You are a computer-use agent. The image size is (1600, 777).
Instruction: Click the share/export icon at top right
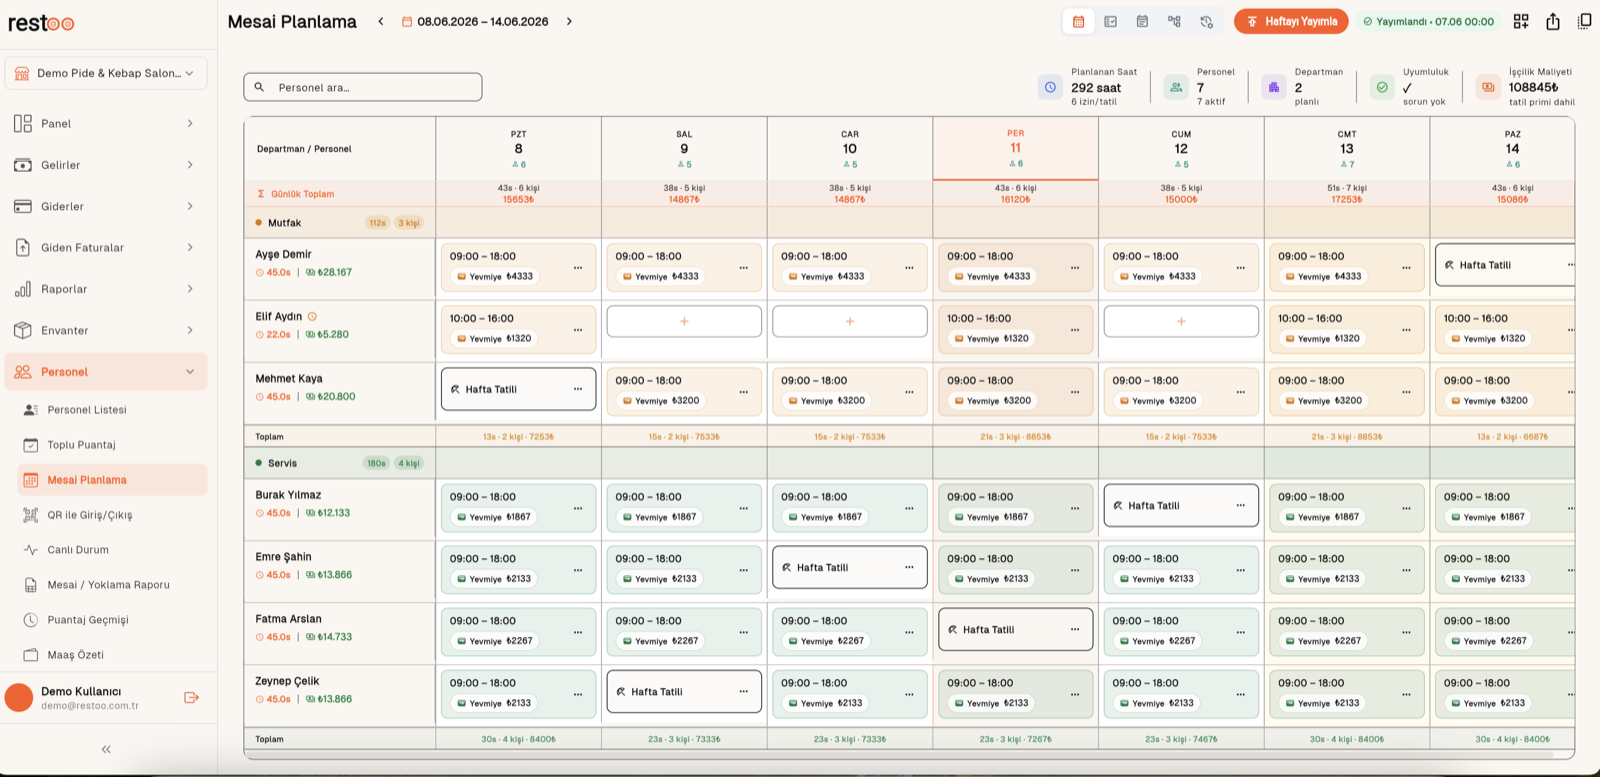(x=1553, y=21)
